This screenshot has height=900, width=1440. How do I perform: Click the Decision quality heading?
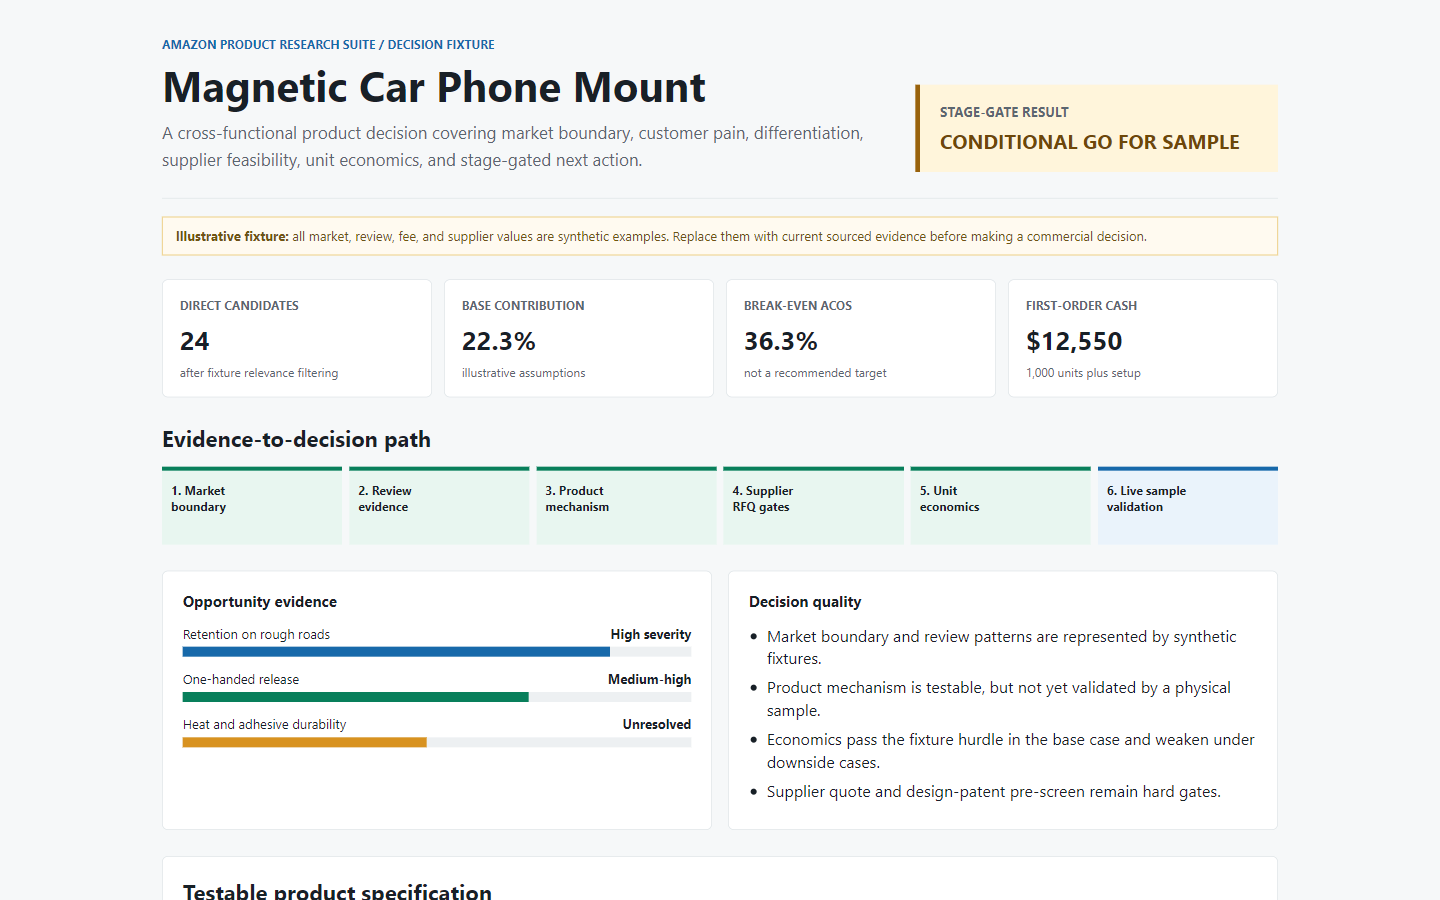(805, 602)
